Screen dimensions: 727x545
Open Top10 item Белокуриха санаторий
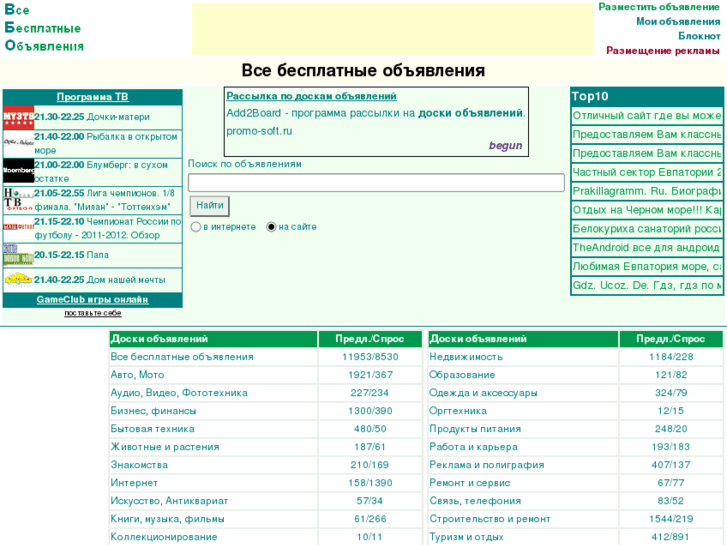[x=647, y=229]
